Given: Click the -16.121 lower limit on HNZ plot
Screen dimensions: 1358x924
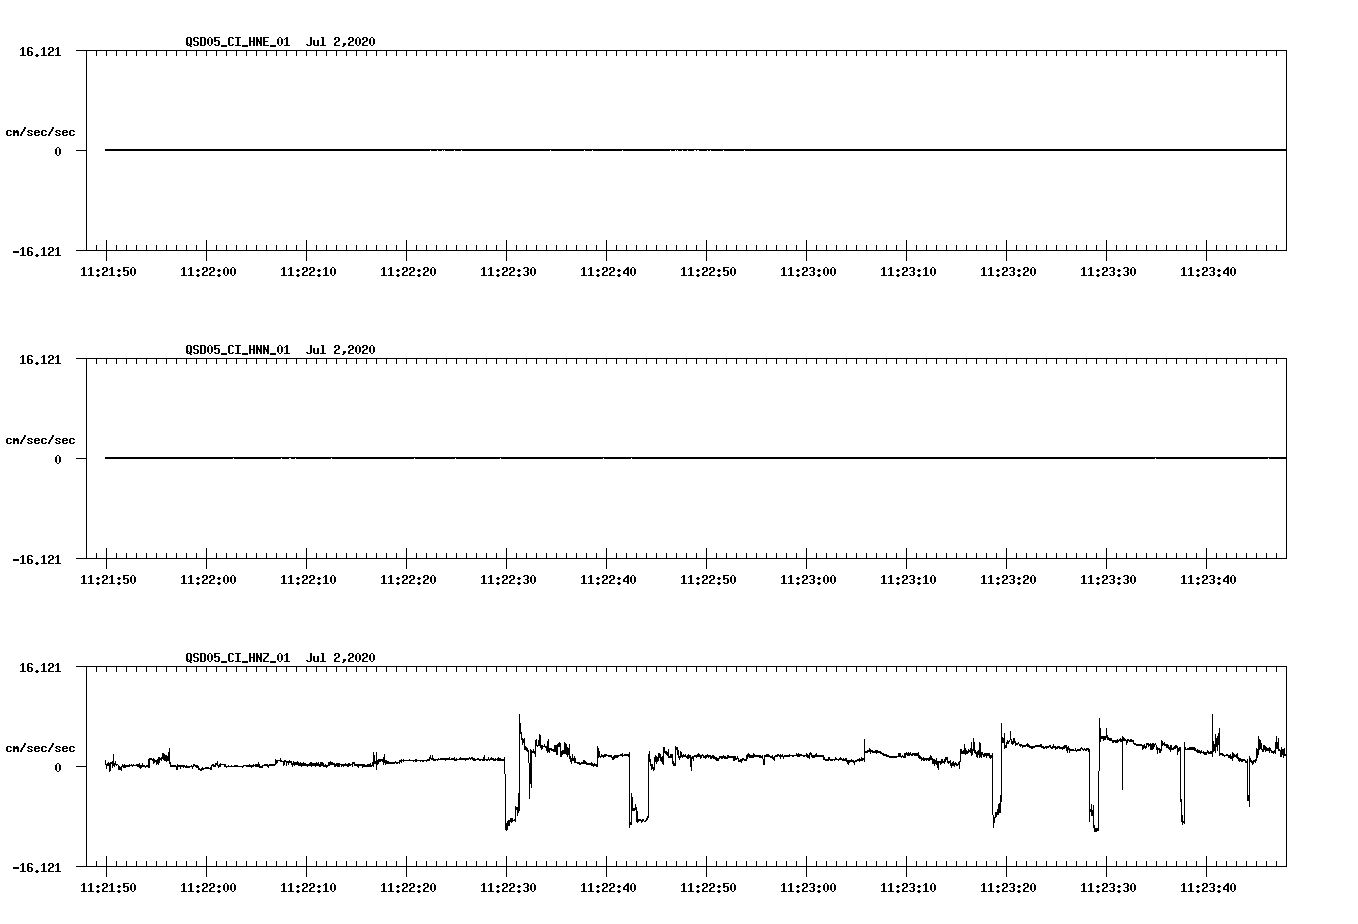Looking at the screenshot, I should click(36, 868).
